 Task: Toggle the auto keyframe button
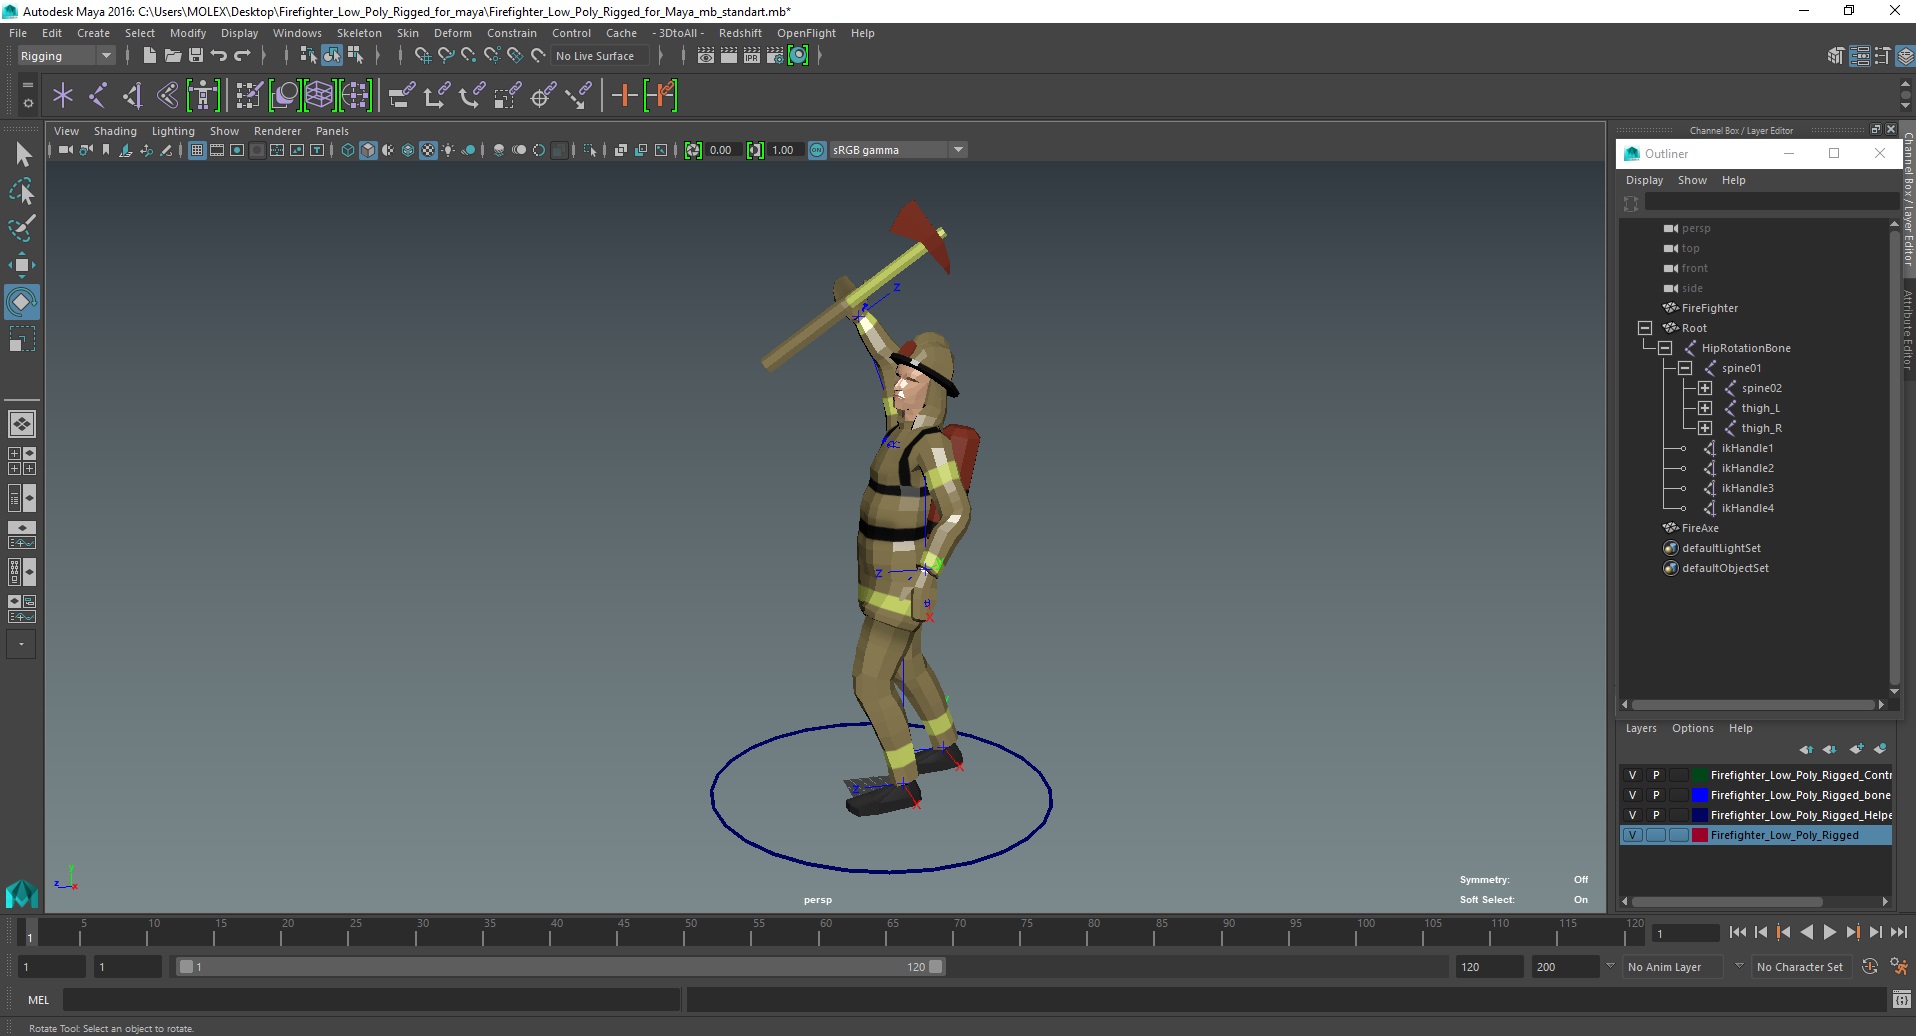[1869, 966]
